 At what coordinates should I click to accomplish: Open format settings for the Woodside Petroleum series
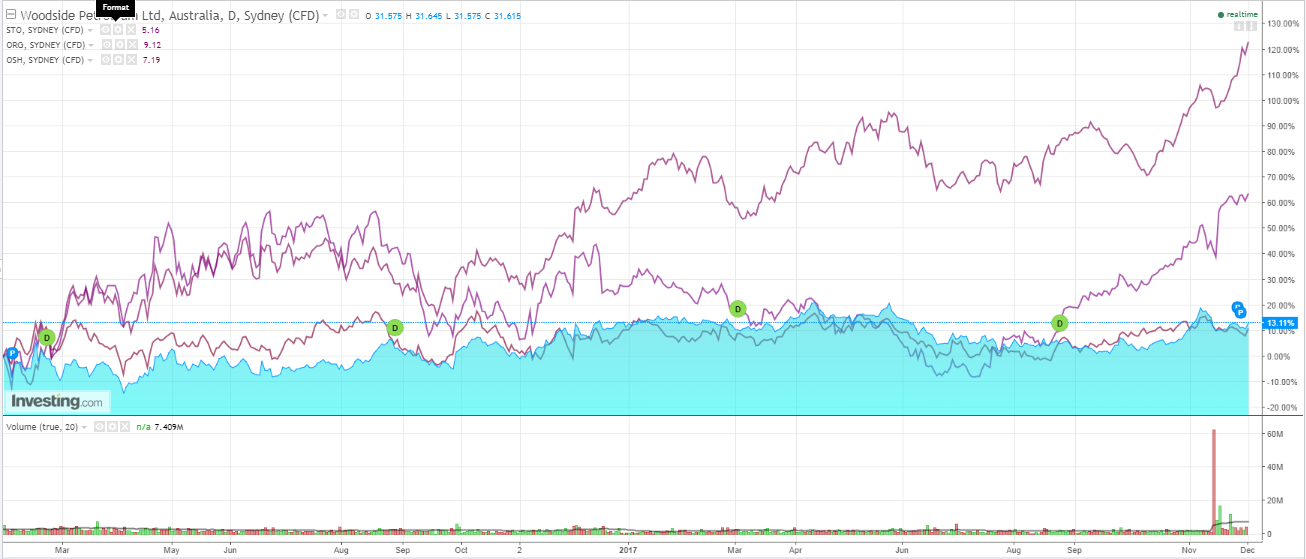tap(354, 14)
